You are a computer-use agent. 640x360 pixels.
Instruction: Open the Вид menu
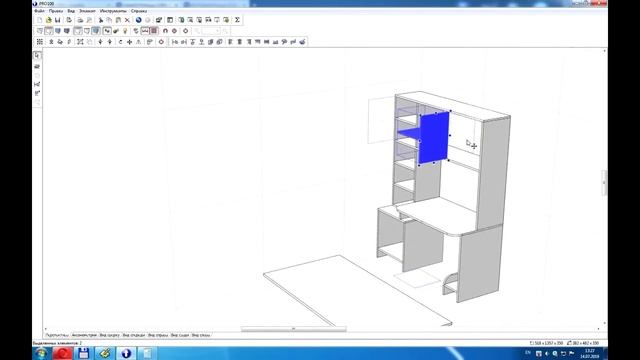coord(71,11)
